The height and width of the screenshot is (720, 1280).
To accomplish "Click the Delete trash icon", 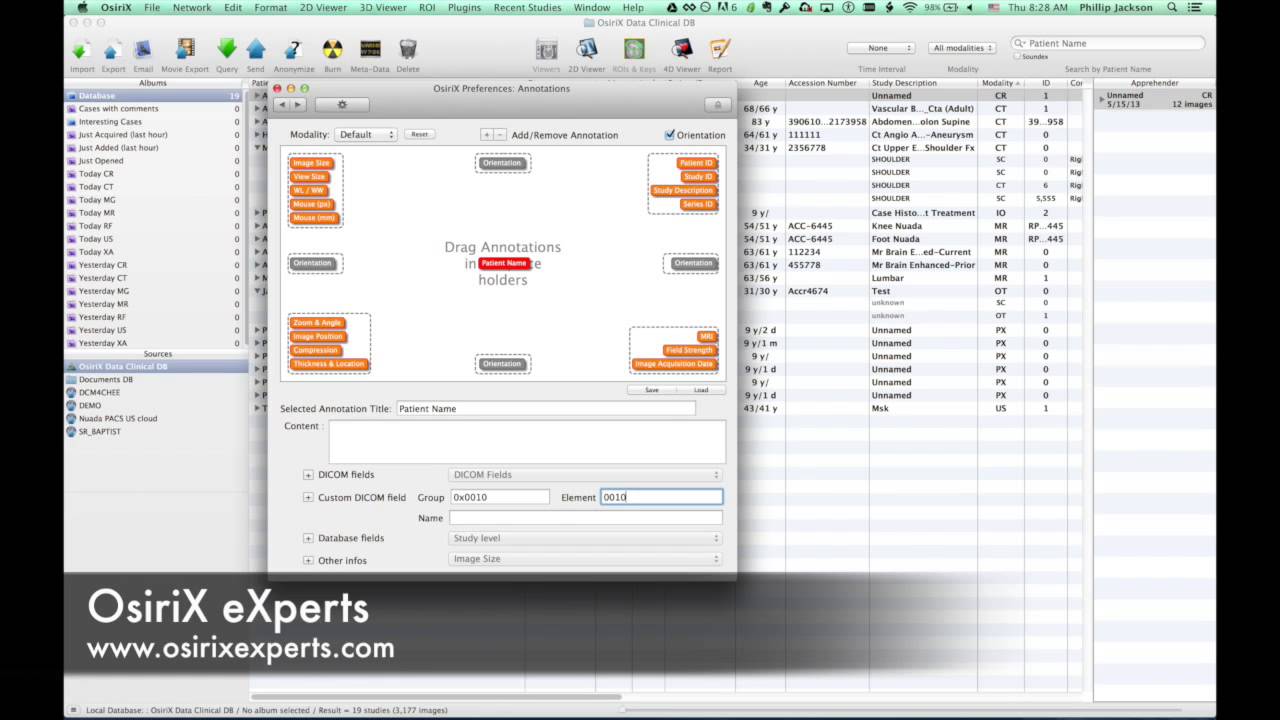I will click(x=408, y=50).
